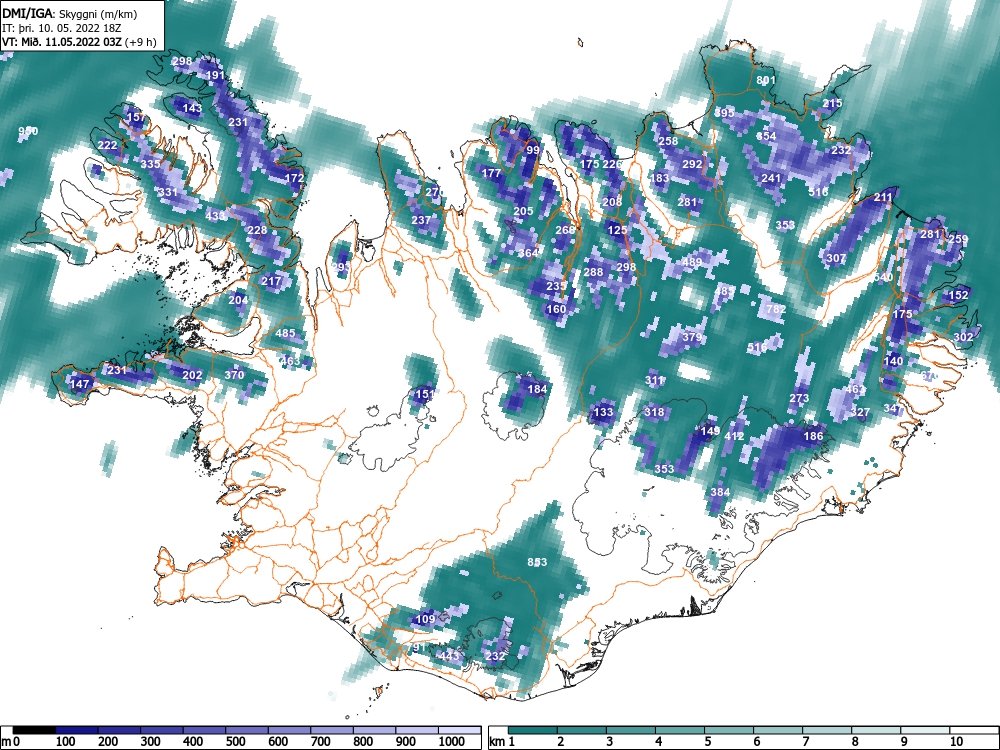Click the visibility value 152
The width and height of the screenshot is (1000, 750).
959,295
